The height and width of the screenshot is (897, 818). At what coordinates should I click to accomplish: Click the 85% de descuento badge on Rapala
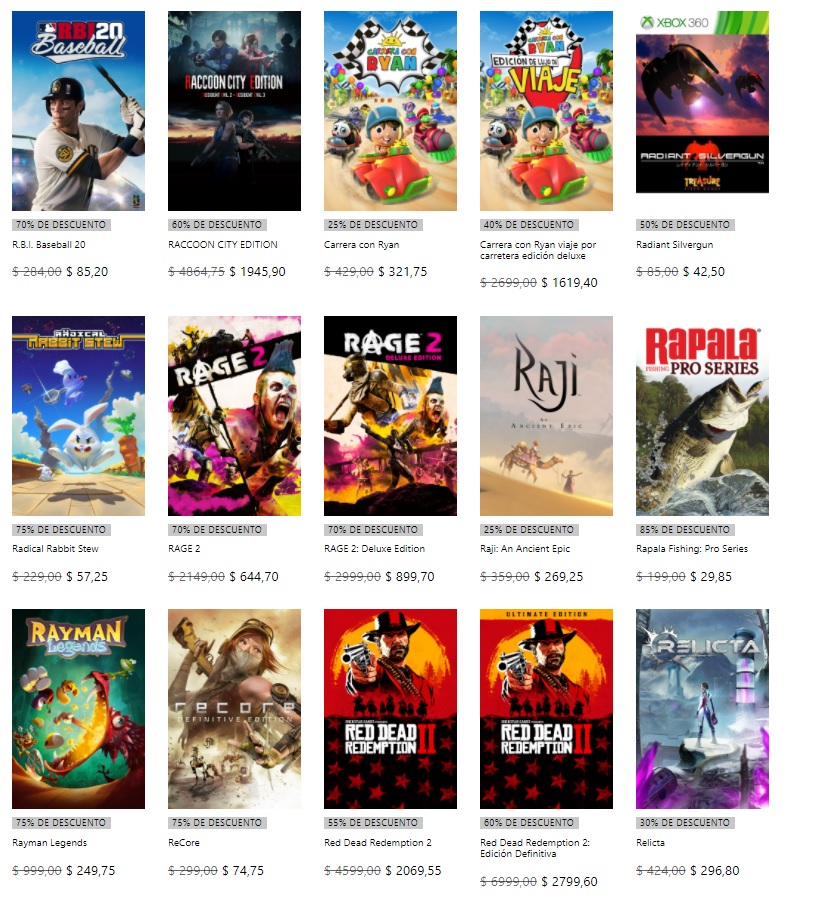point(685,530)
